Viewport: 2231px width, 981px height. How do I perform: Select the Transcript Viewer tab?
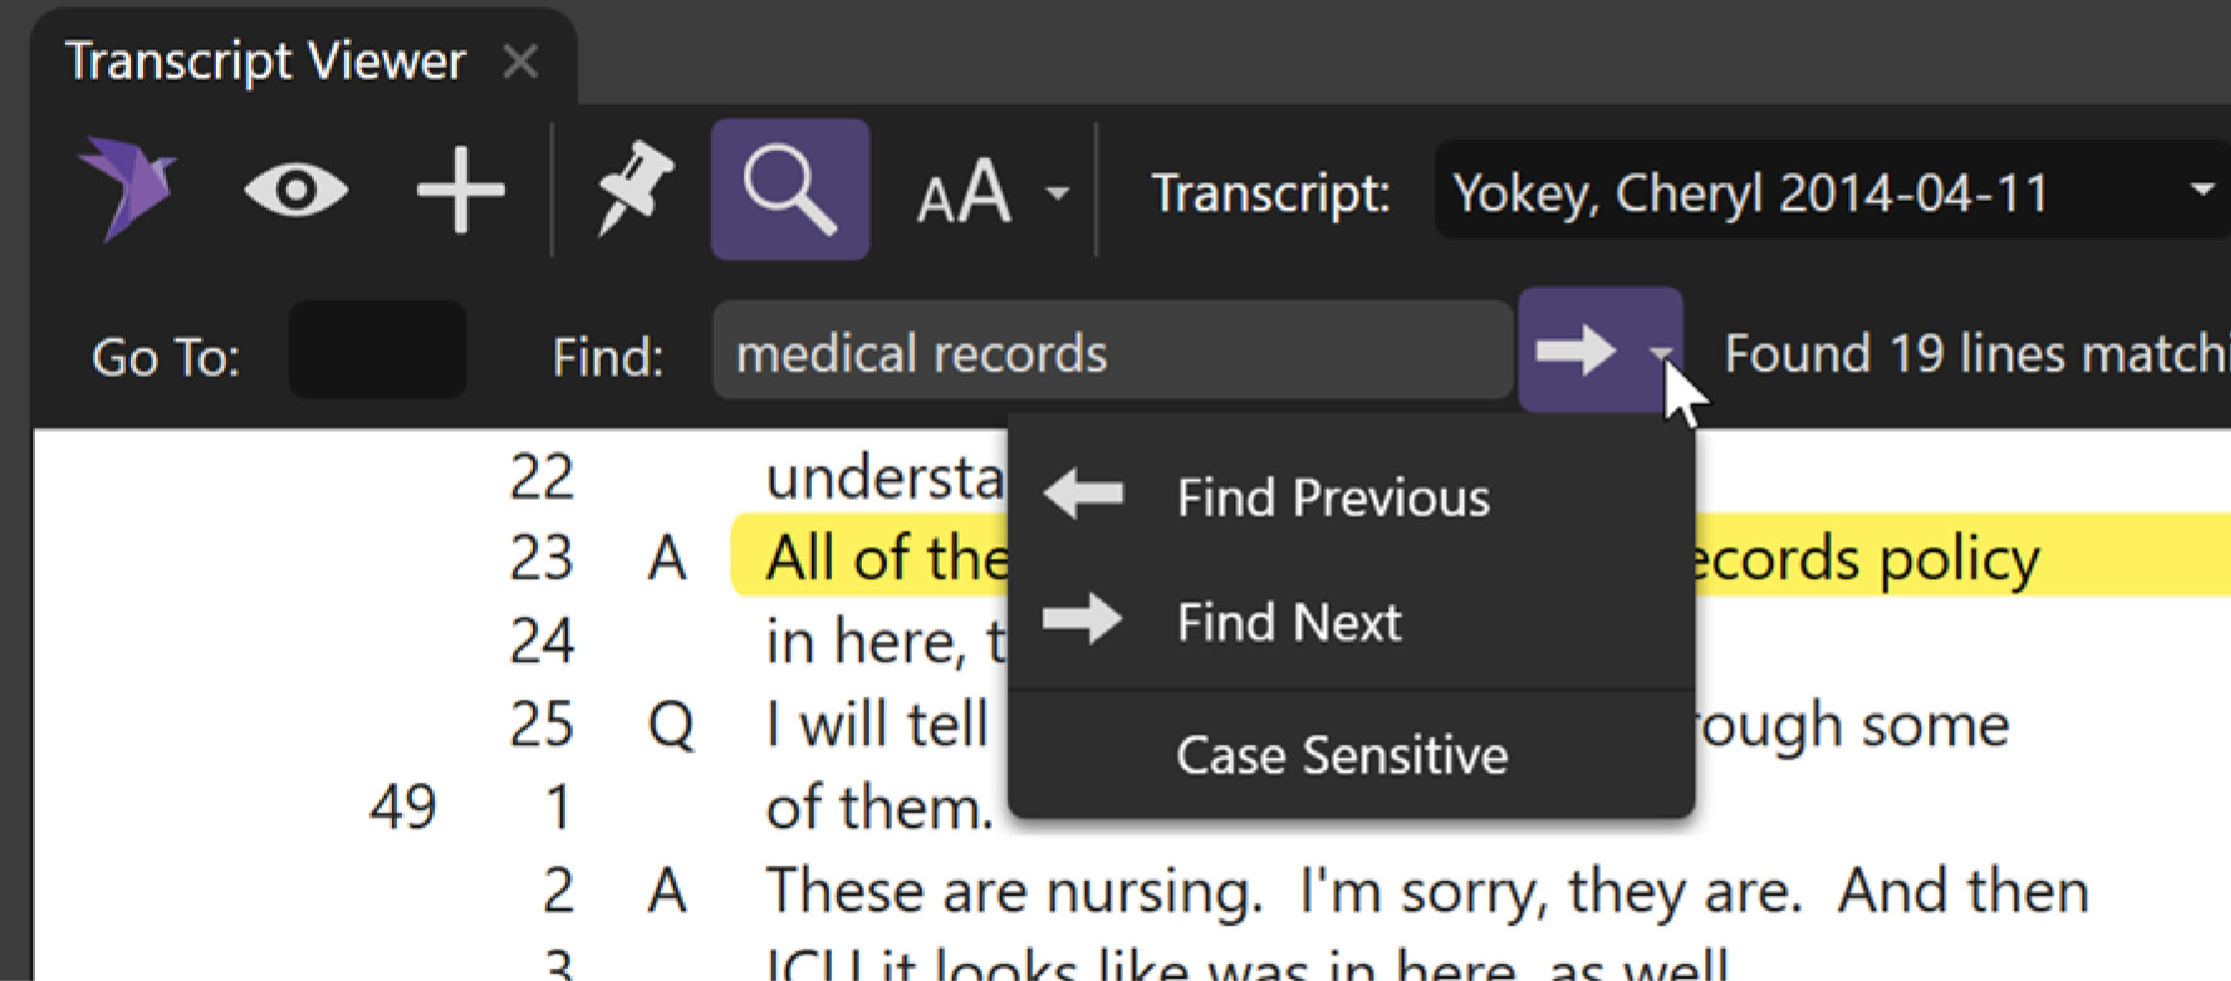pyautogui.click(x=265, y=62)
